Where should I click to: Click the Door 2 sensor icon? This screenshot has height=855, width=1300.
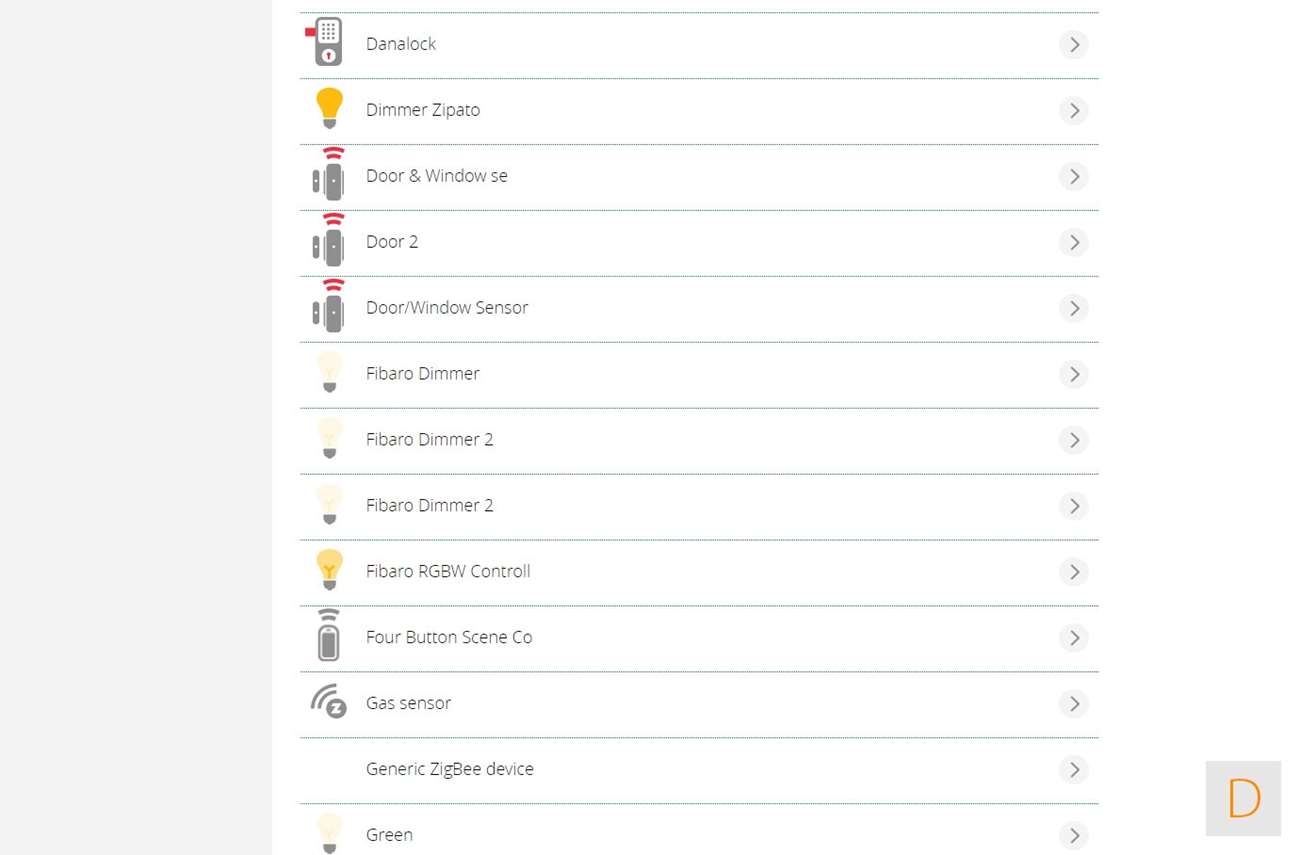point(329,241)
